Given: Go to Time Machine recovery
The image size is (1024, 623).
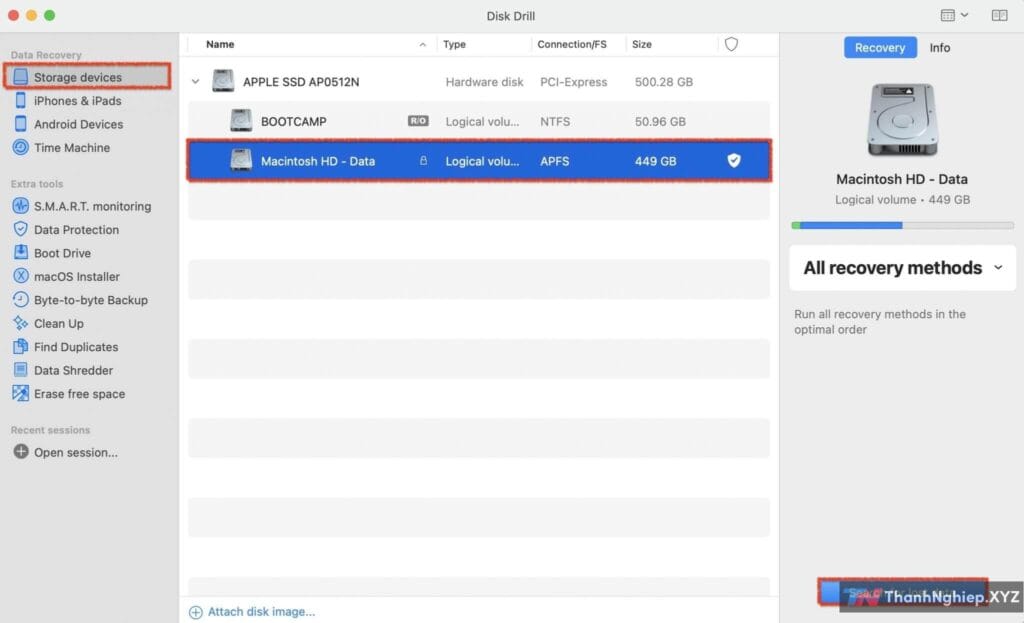Looking at the screenshot, I should [71, 148].
